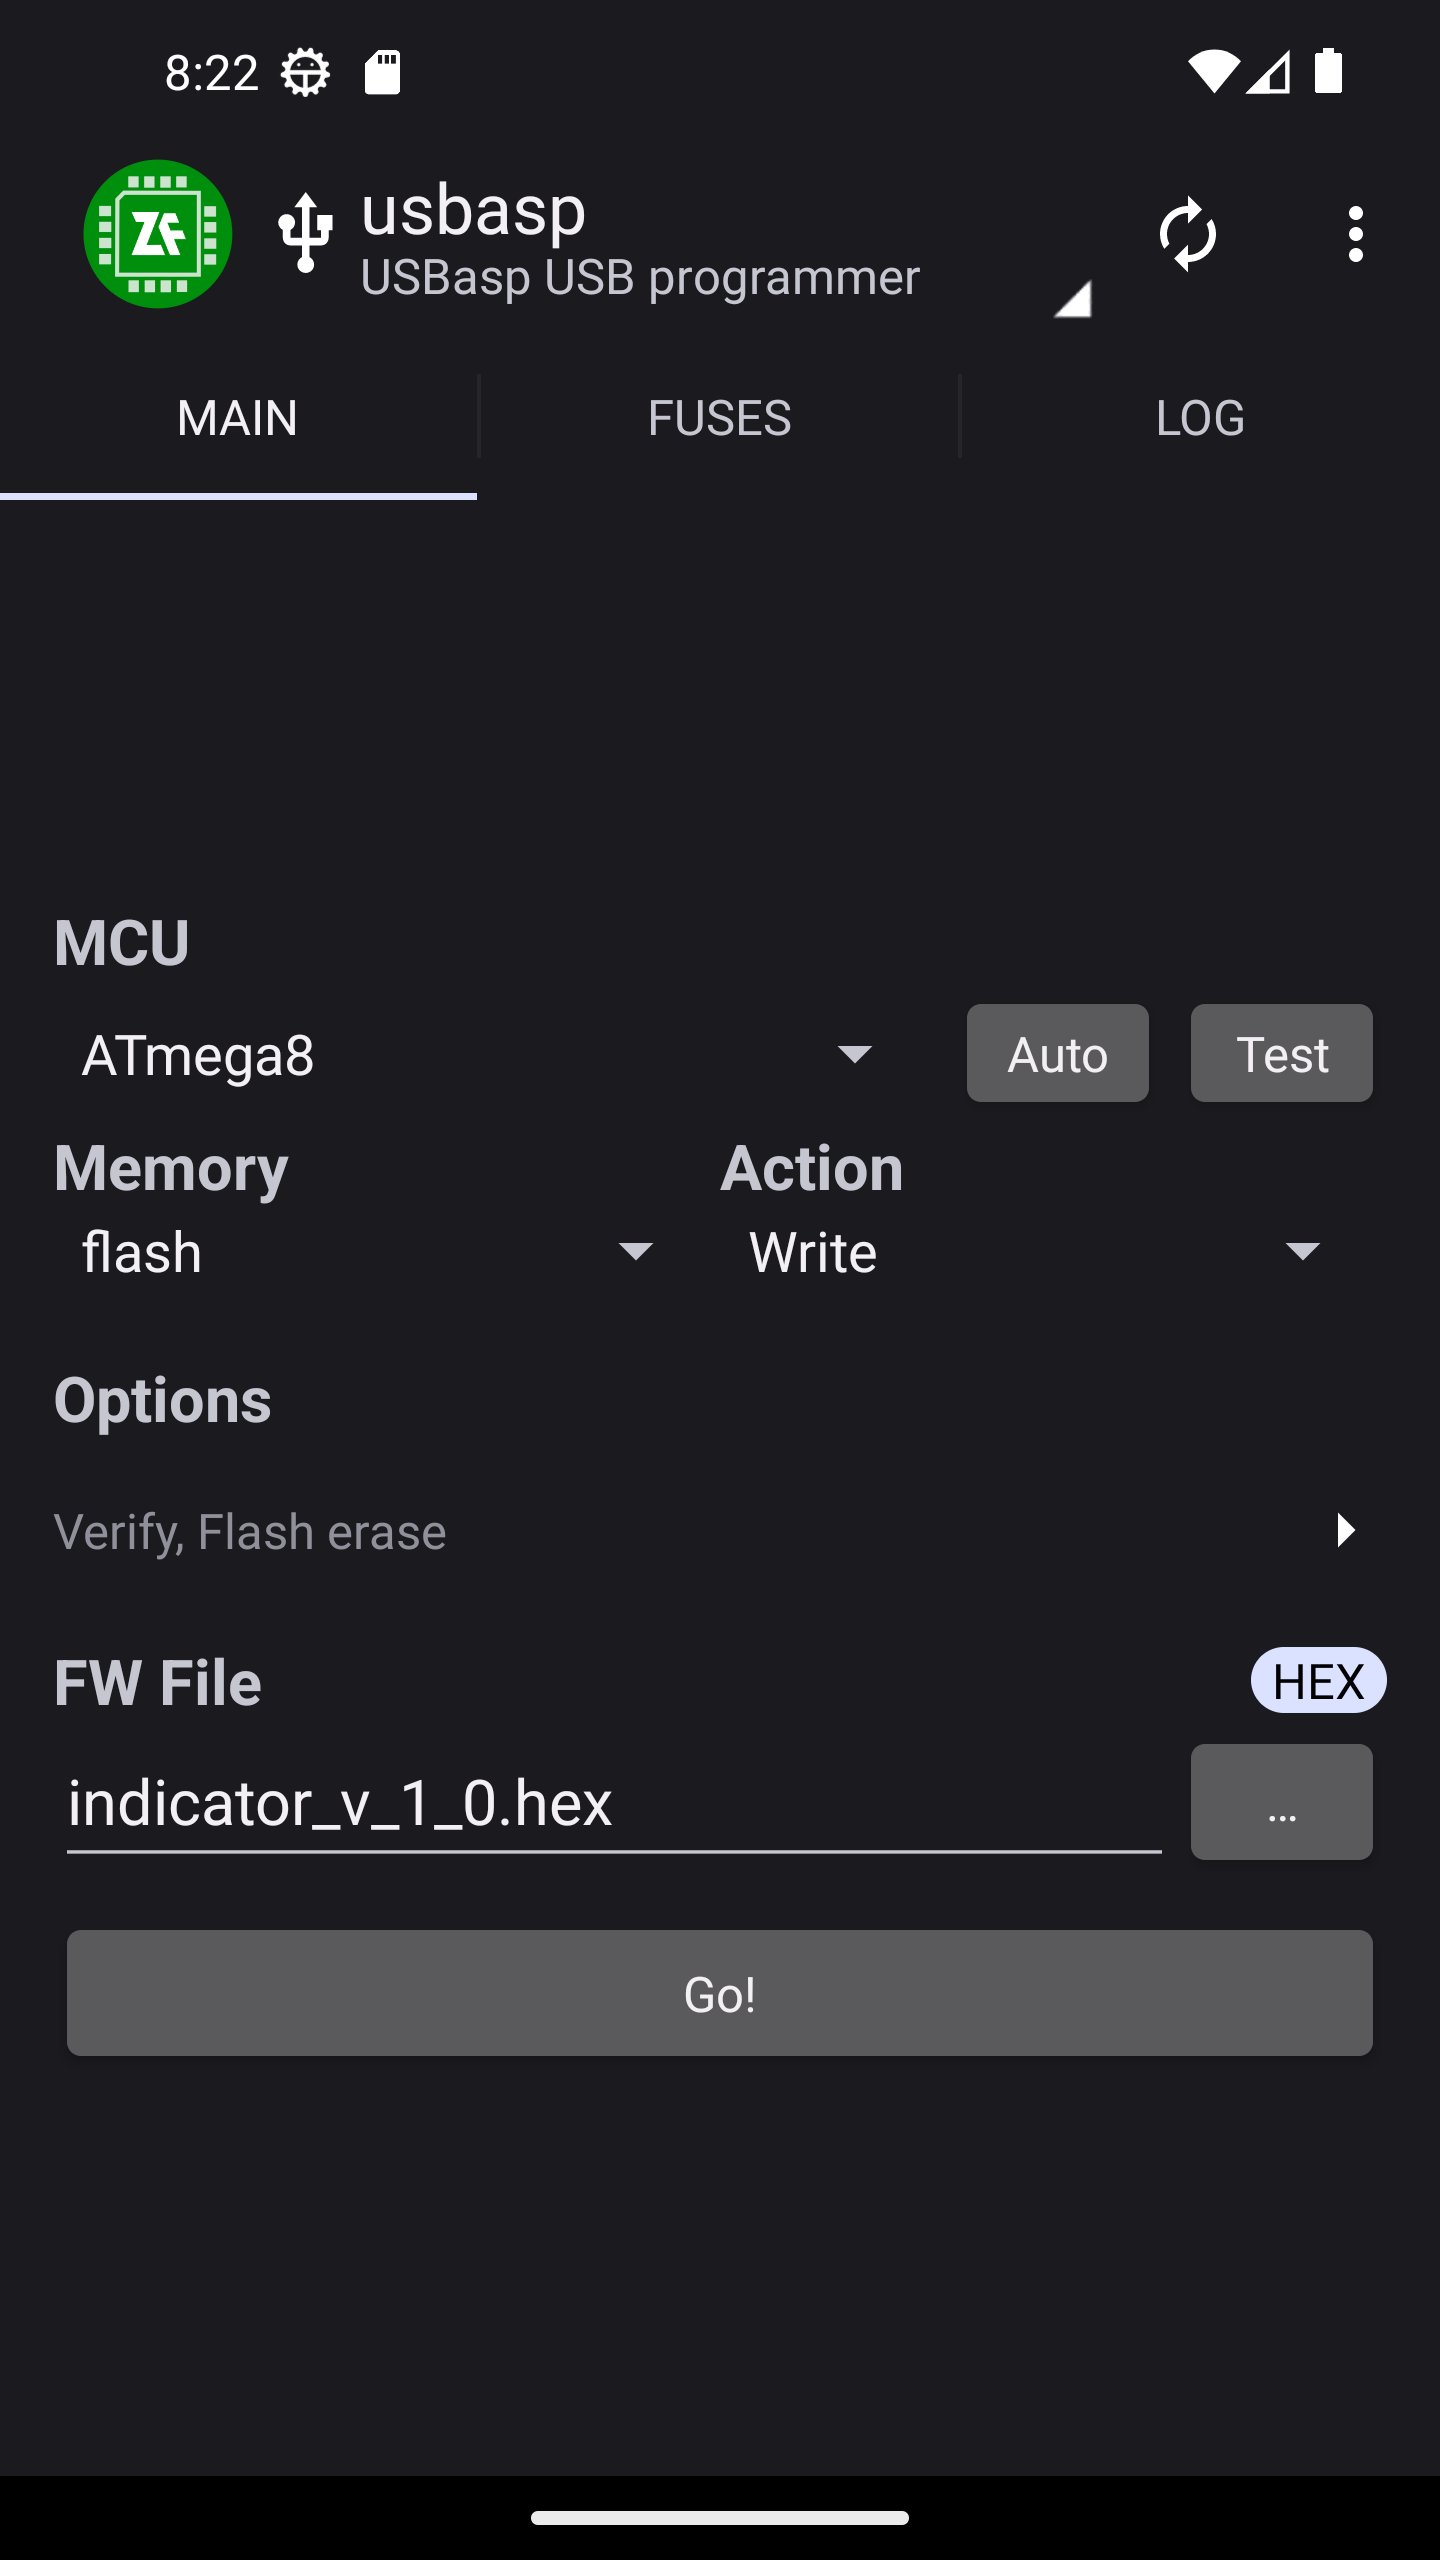Image resolution: width=1440 pixels, height=2560 pixels.
Task: Switch to the LOG tab
Action: 1200,418
